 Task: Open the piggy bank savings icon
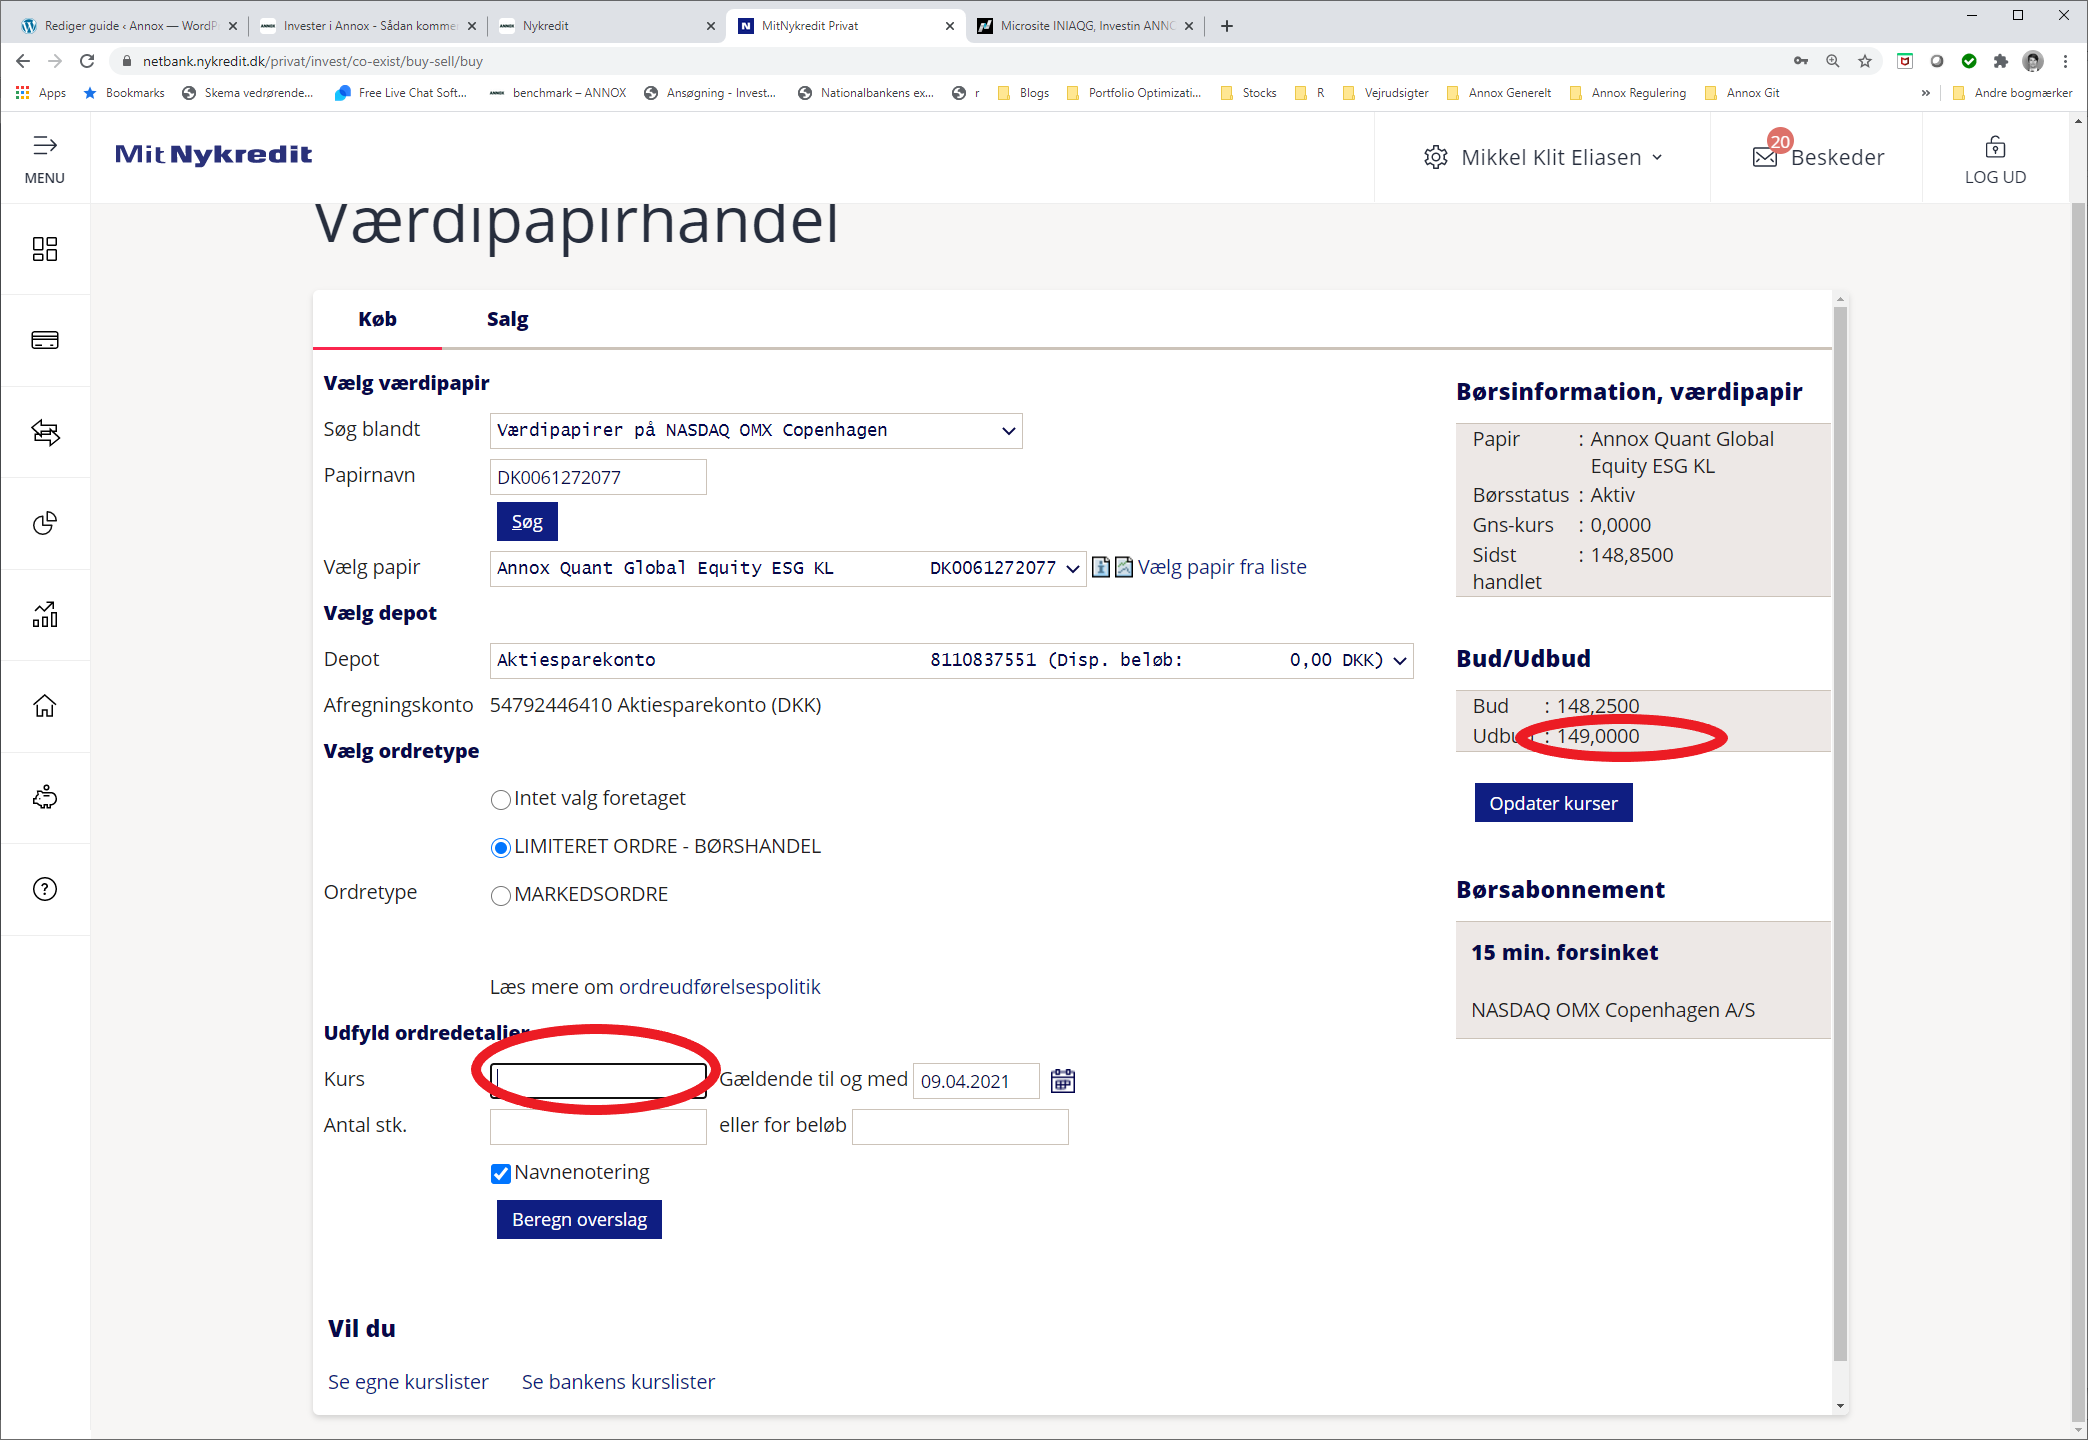45,797
